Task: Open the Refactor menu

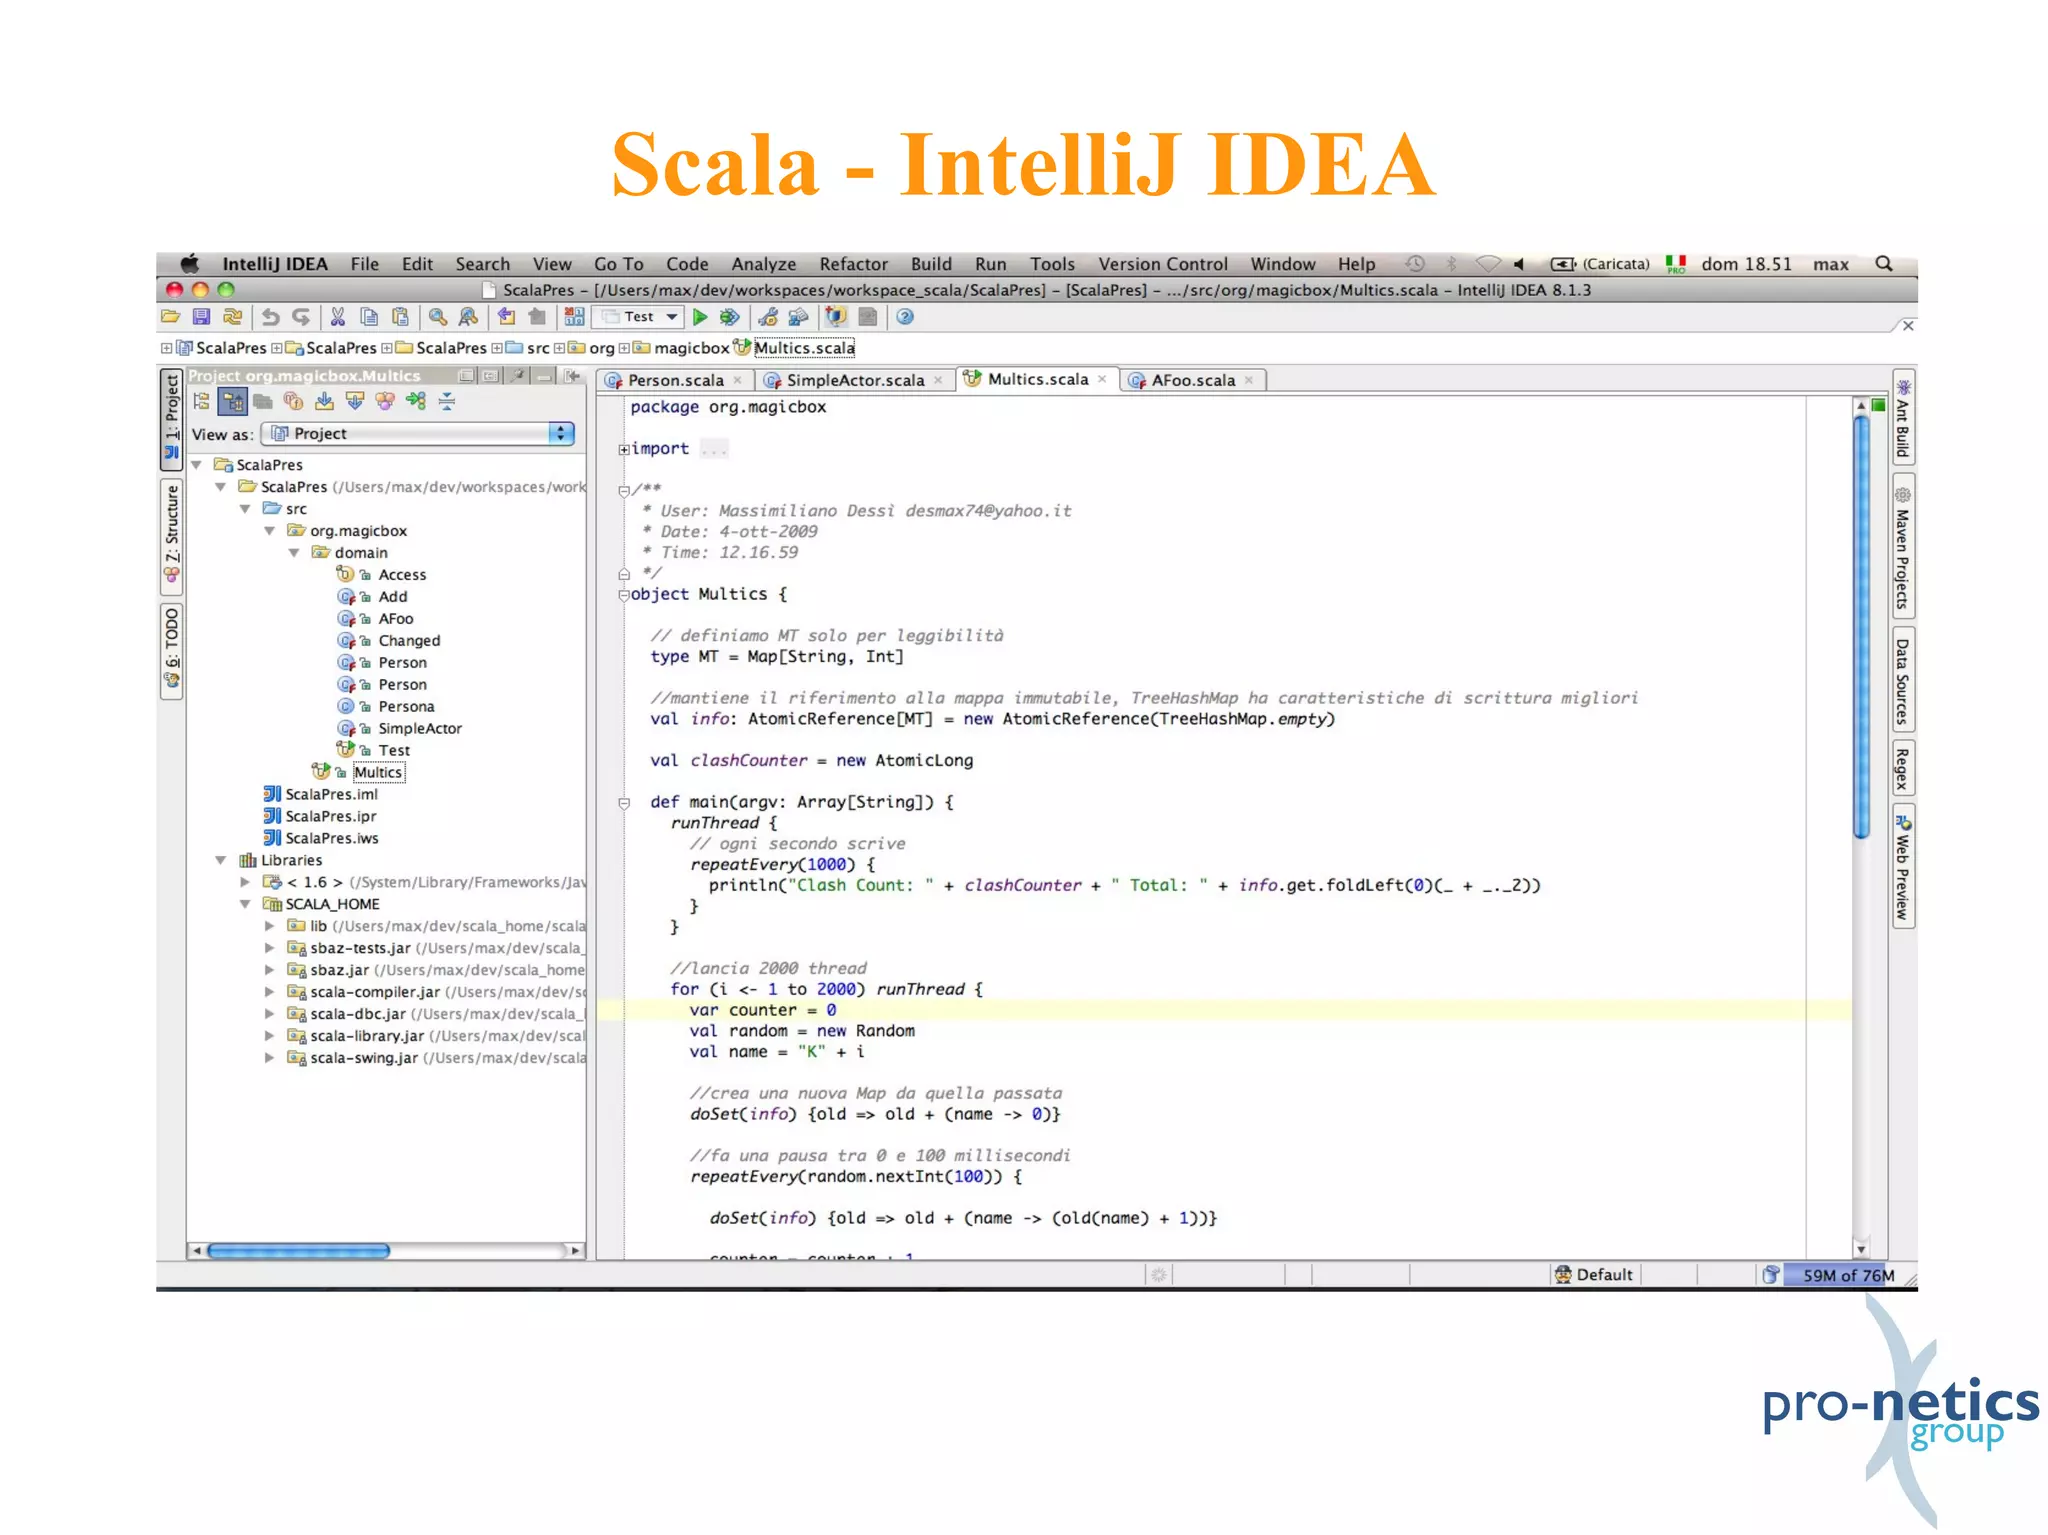Action: (x=853, y=264)
